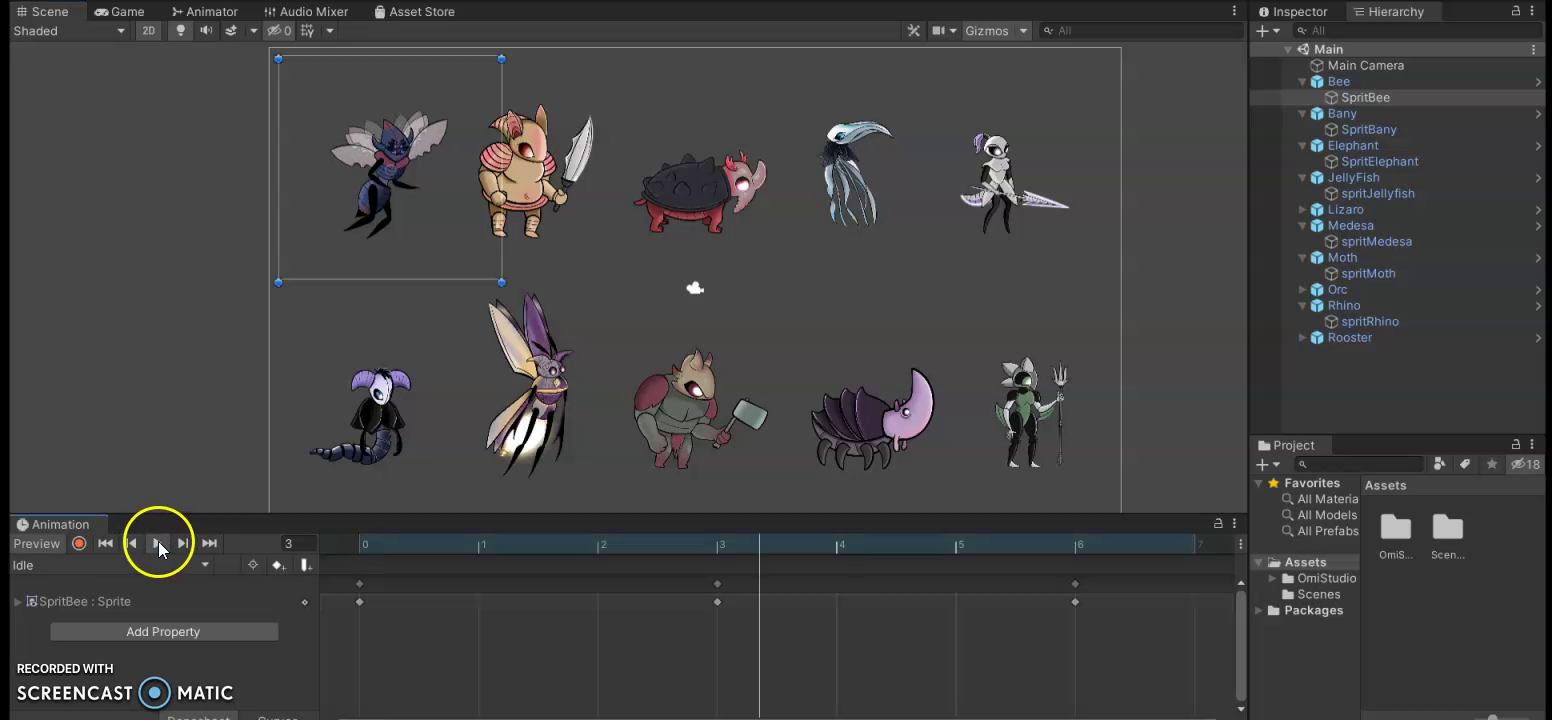Select Main Camera in Hierarchy
Viewport: 1552px width, 720px height.
tap(1365, 65)
